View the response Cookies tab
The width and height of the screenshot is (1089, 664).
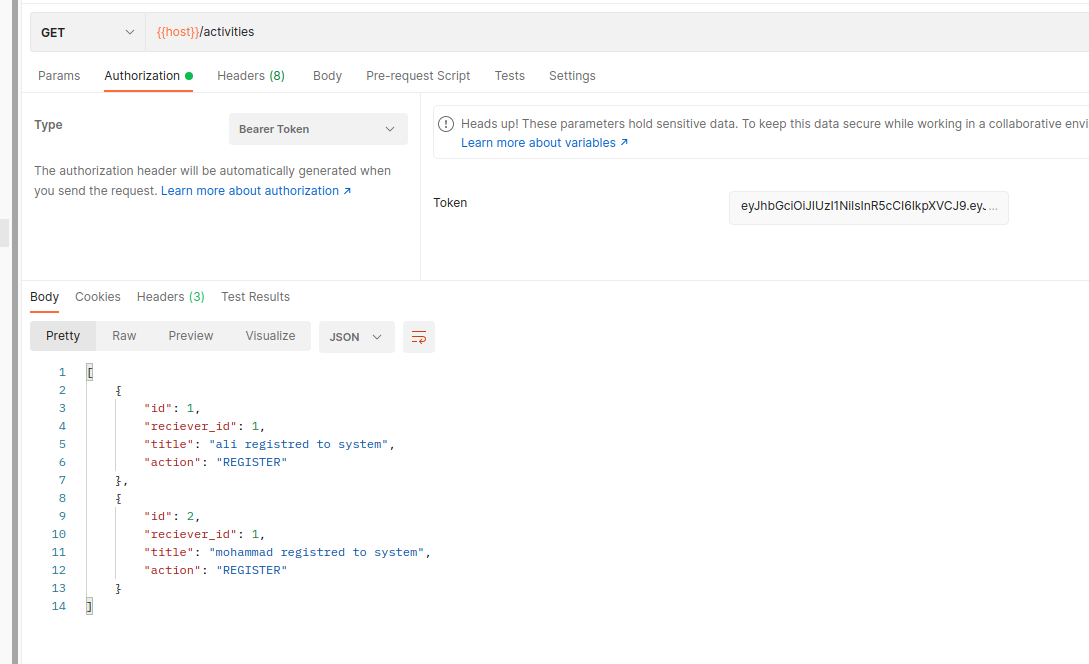pyautogui.click(x=97, y=296)
